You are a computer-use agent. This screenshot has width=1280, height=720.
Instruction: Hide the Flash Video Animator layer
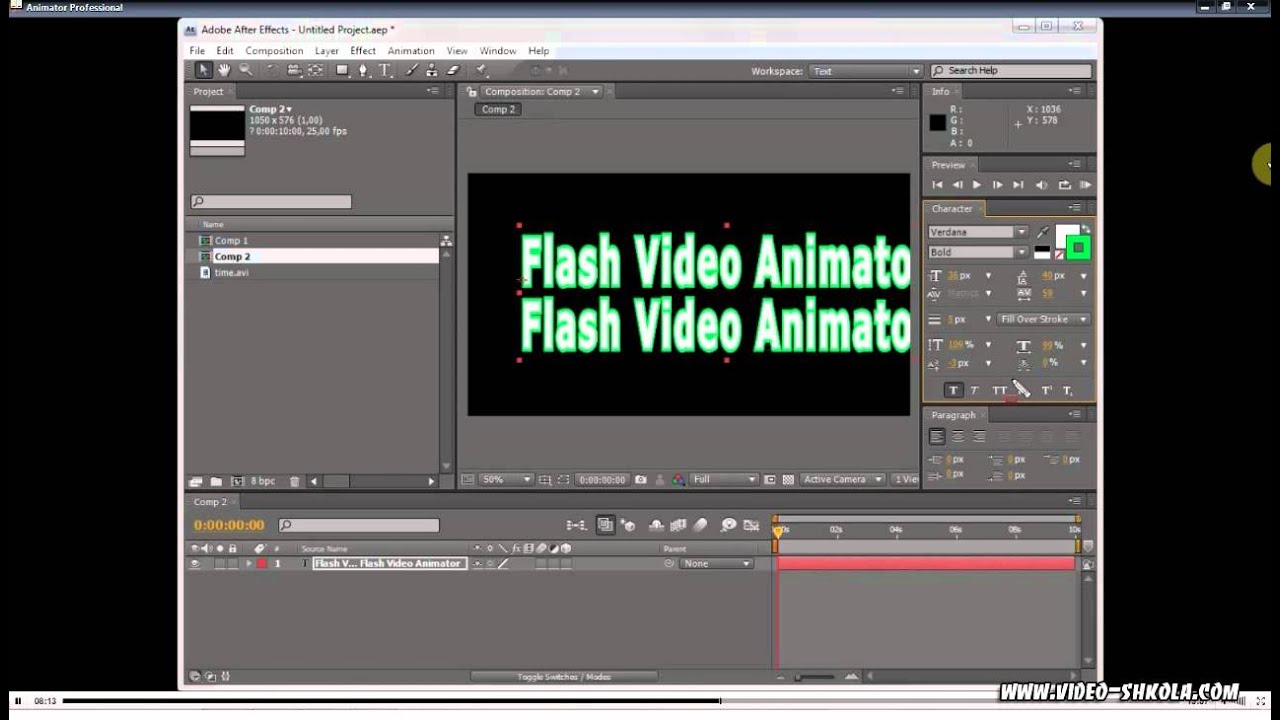[195, 563]
